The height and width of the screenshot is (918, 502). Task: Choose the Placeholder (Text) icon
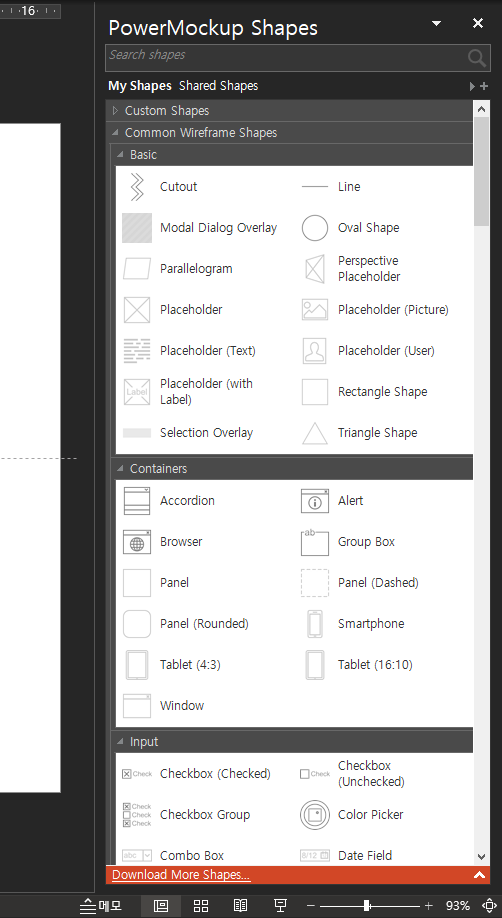pyautogui.click(x=136, y=351)
